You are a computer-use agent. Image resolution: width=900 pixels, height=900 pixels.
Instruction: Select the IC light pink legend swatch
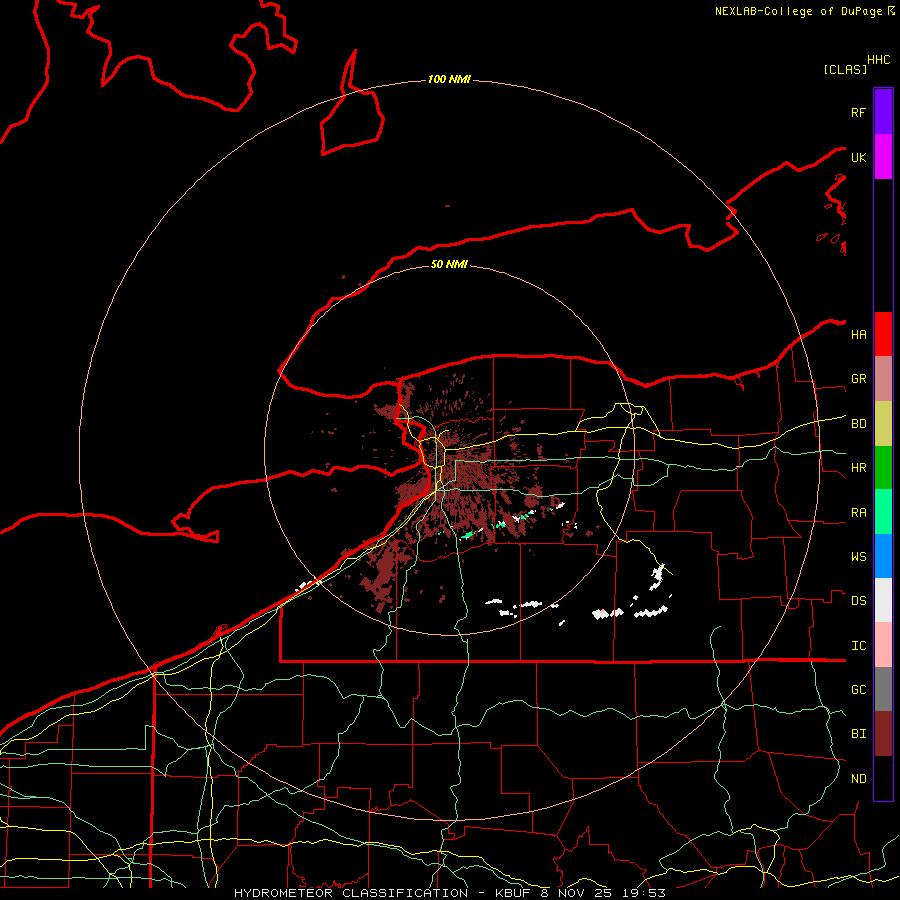point(883,645)
